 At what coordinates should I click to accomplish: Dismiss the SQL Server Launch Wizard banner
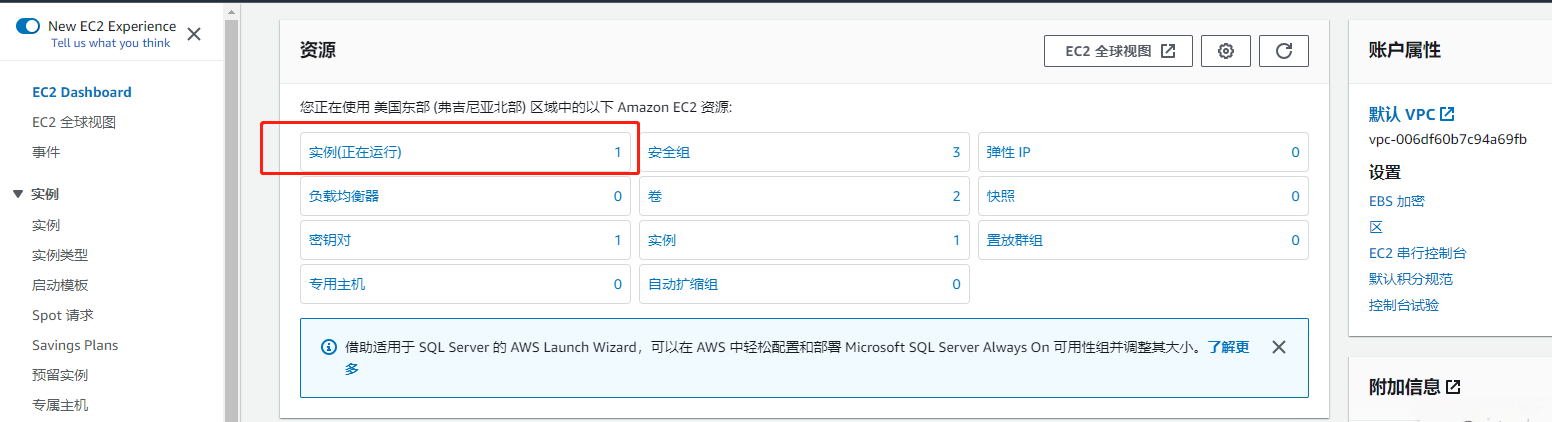pyautogui.click(x=1278, y=347)
